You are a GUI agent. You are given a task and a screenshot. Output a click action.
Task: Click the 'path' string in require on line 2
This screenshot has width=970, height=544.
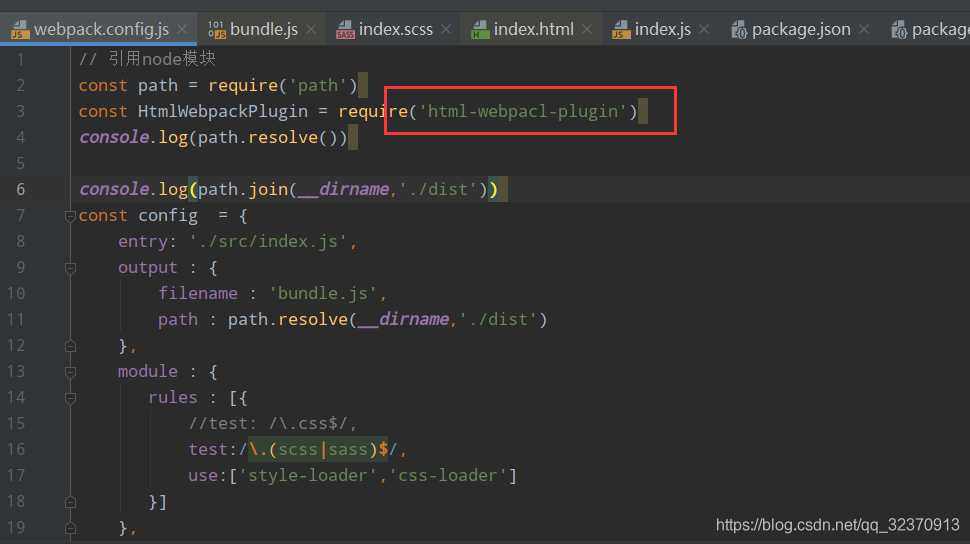[x=319, y=85]
